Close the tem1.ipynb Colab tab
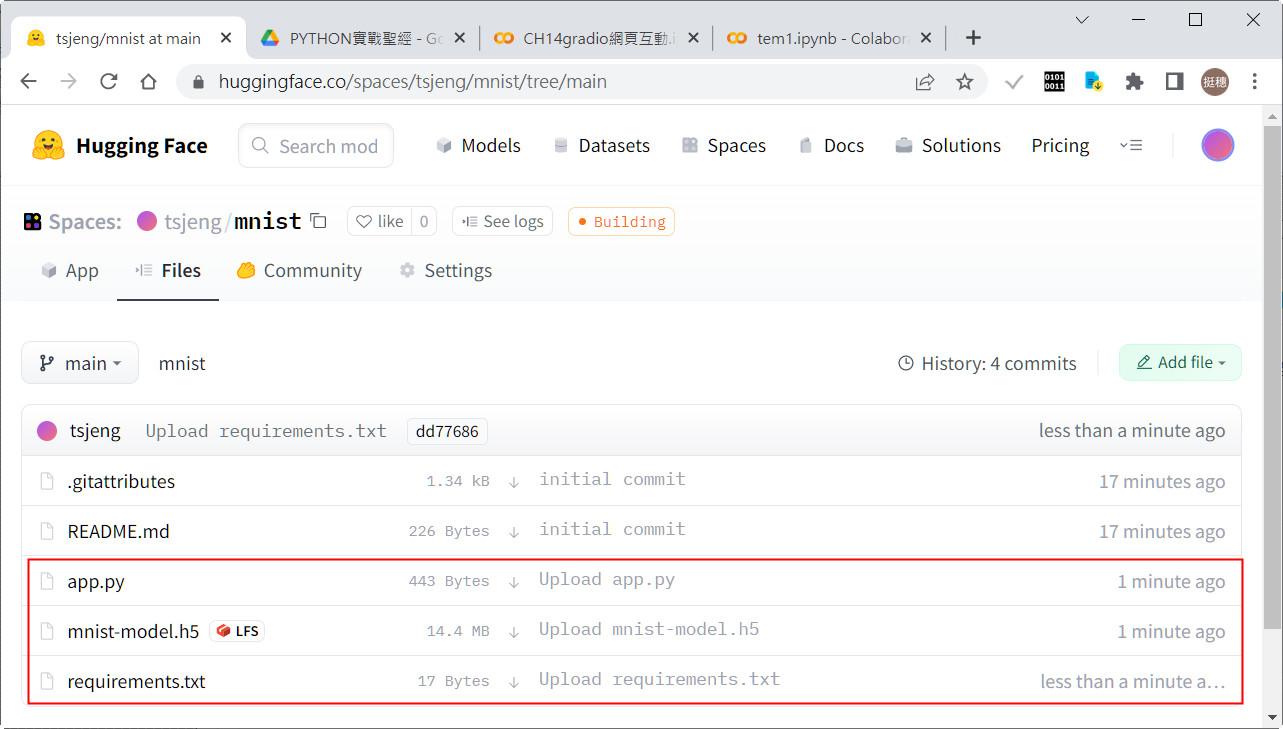This screenshot has width=1283, height=729. [926, 38]
